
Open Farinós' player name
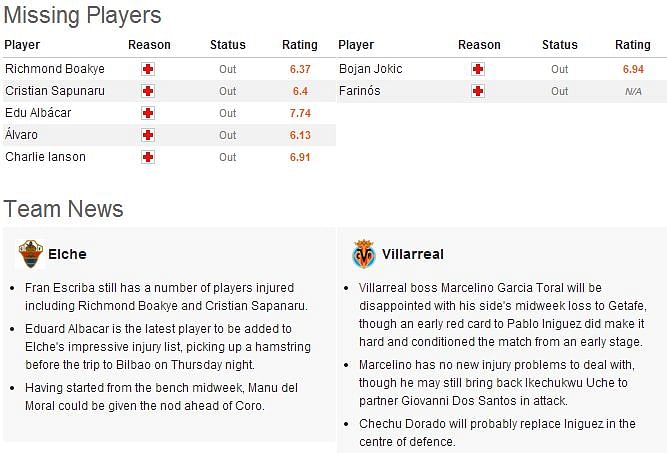359,91
